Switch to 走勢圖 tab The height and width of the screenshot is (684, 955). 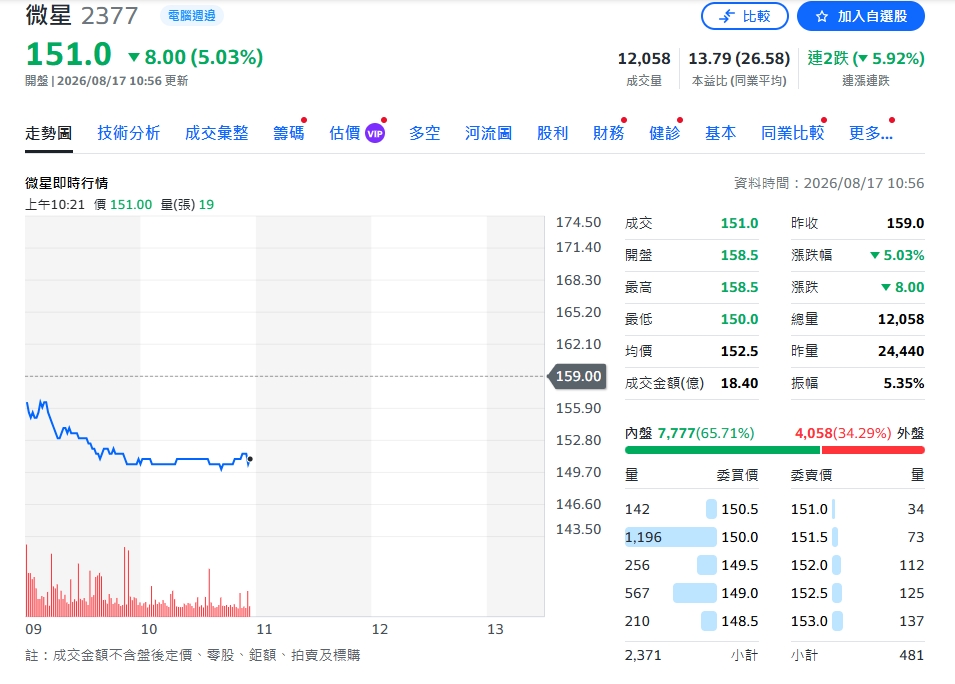(x=49, y=133)
